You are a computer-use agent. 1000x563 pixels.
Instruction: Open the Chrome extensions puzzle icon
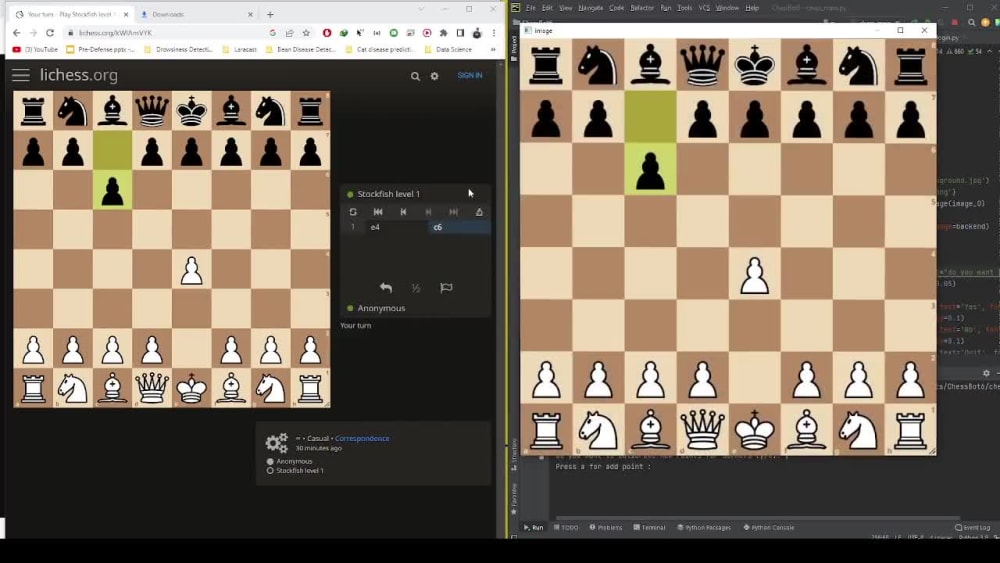(x=443, y=33)
